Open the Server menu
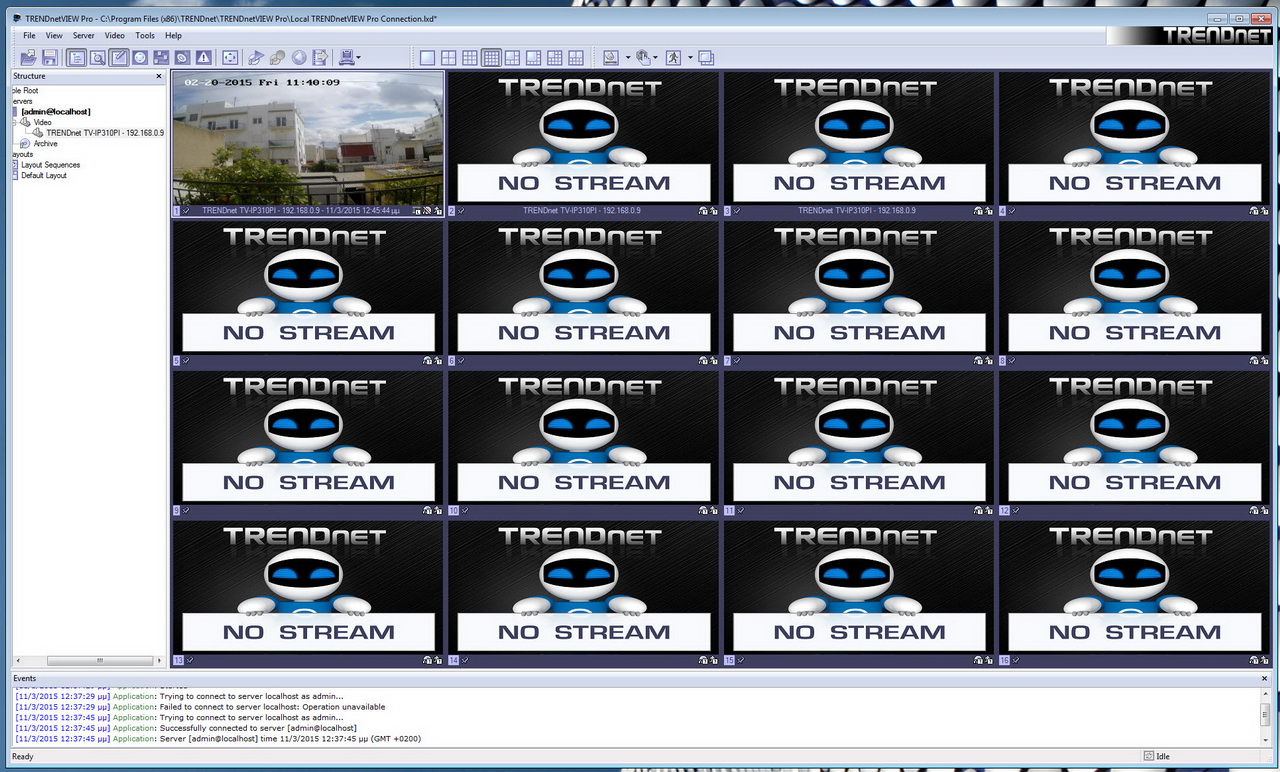1280x772 pixels. [x=84, y=35]
